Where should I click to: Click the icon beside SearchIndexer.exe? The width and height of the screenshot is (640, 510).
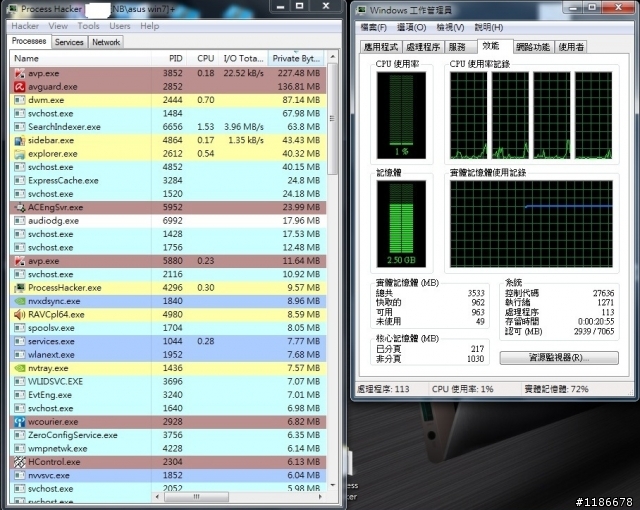pyautogui.click(x=20, y=127)
